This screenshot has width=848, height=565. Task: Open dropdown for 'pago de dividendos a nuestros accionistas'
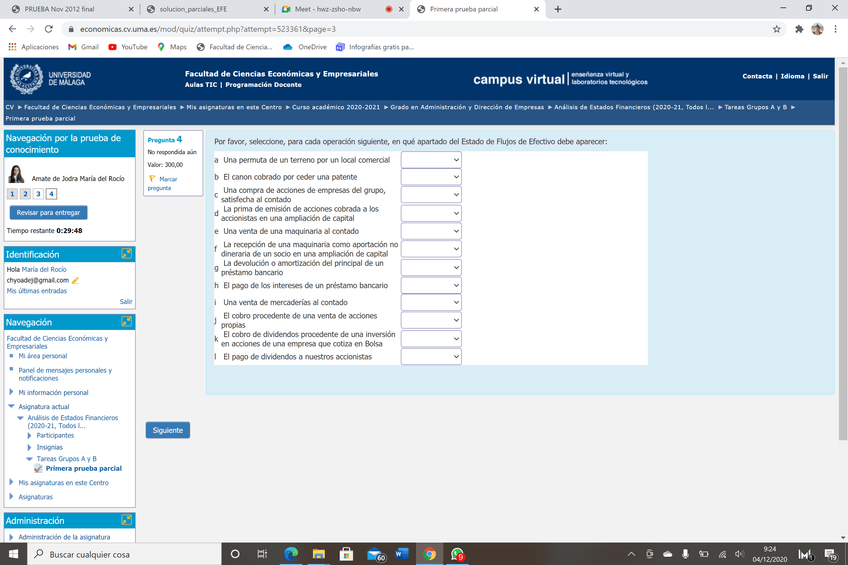coord(431,357)
